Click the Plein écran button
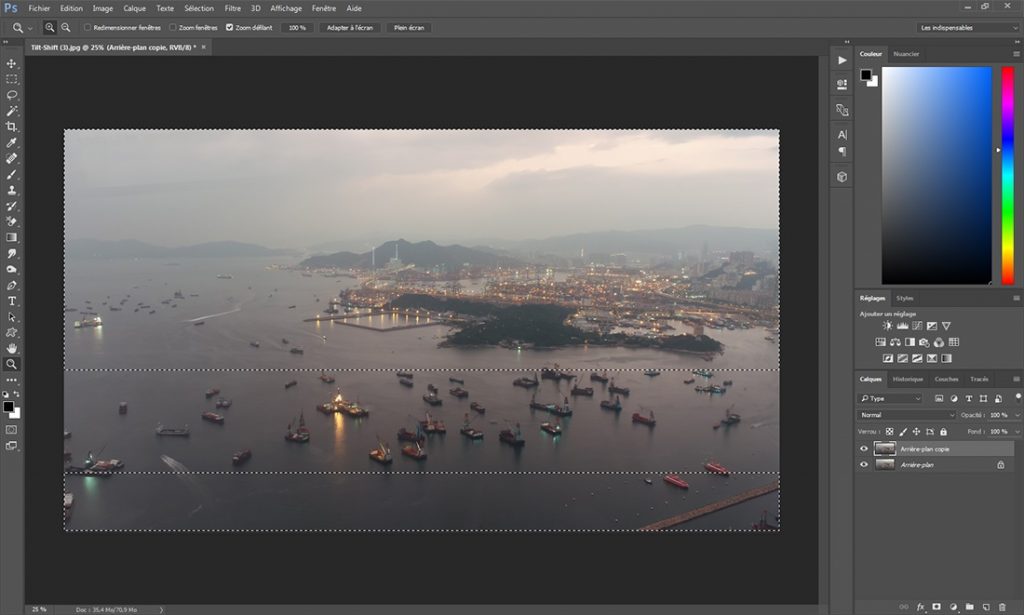The image size is (1024, 615). (408, 28)
